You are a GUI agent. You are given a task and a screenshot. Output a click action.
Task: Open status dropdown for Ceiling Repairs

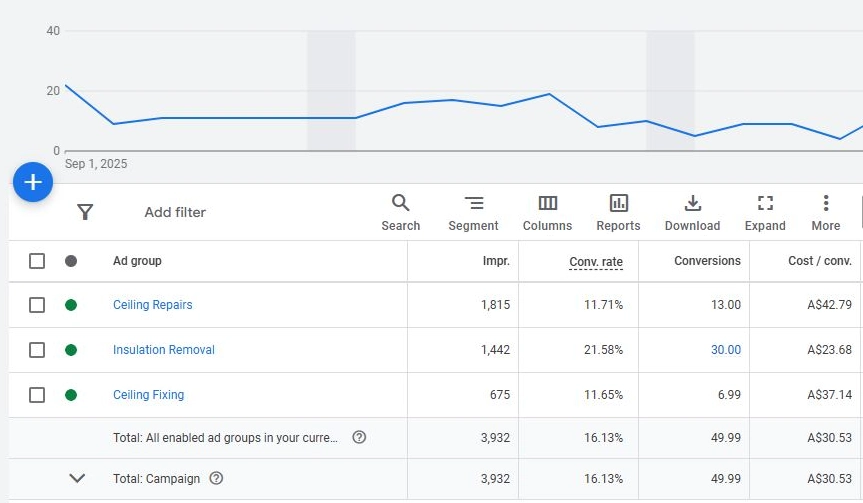click(71, 305)
